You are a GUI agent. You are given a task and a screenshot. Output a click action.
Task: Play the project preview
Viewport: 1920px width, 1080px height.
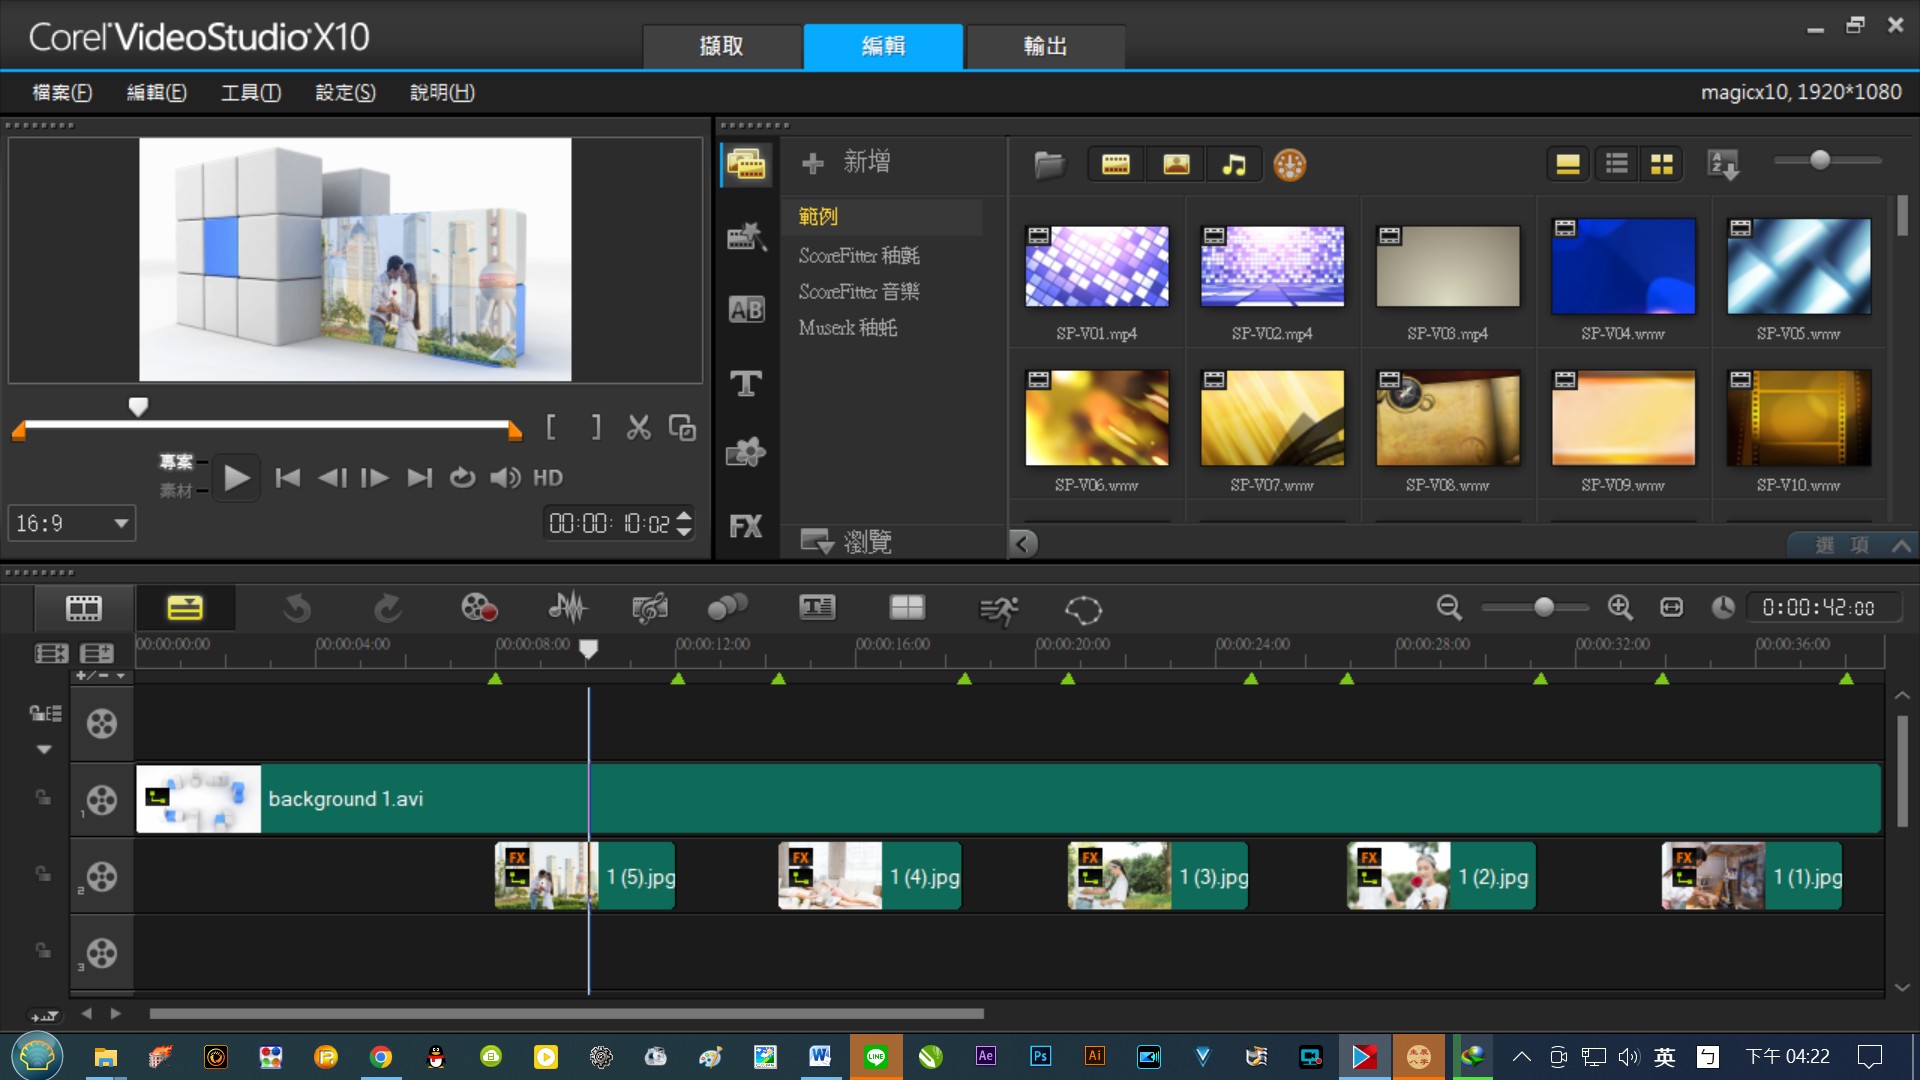click(236, 478)
